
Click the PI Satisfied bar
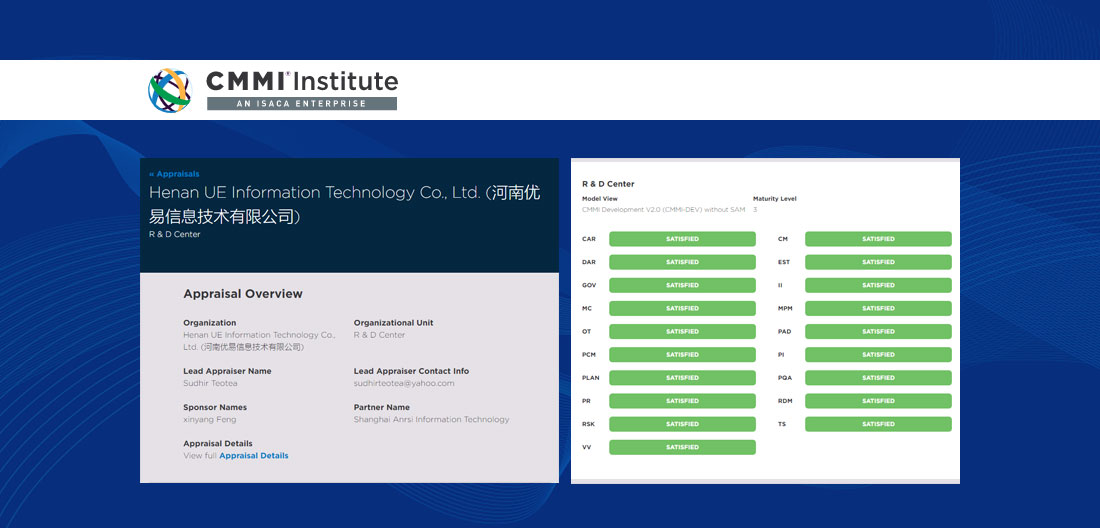[878, 355]
